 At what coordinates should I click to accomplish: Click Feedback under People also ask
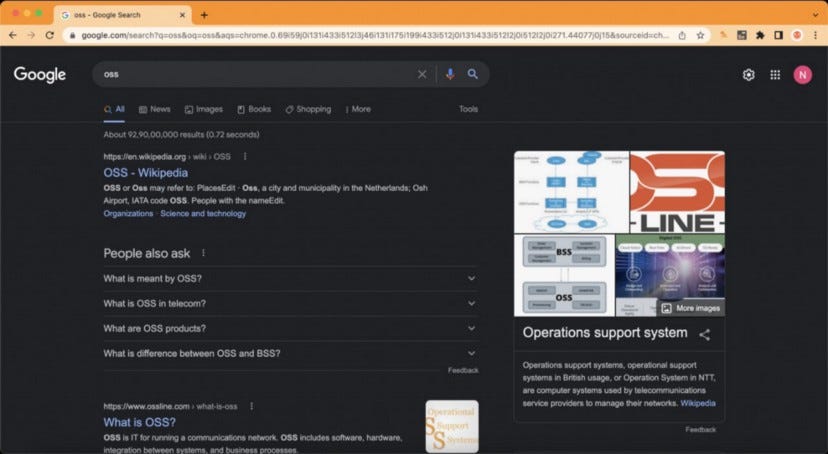[x=463, y=371]
